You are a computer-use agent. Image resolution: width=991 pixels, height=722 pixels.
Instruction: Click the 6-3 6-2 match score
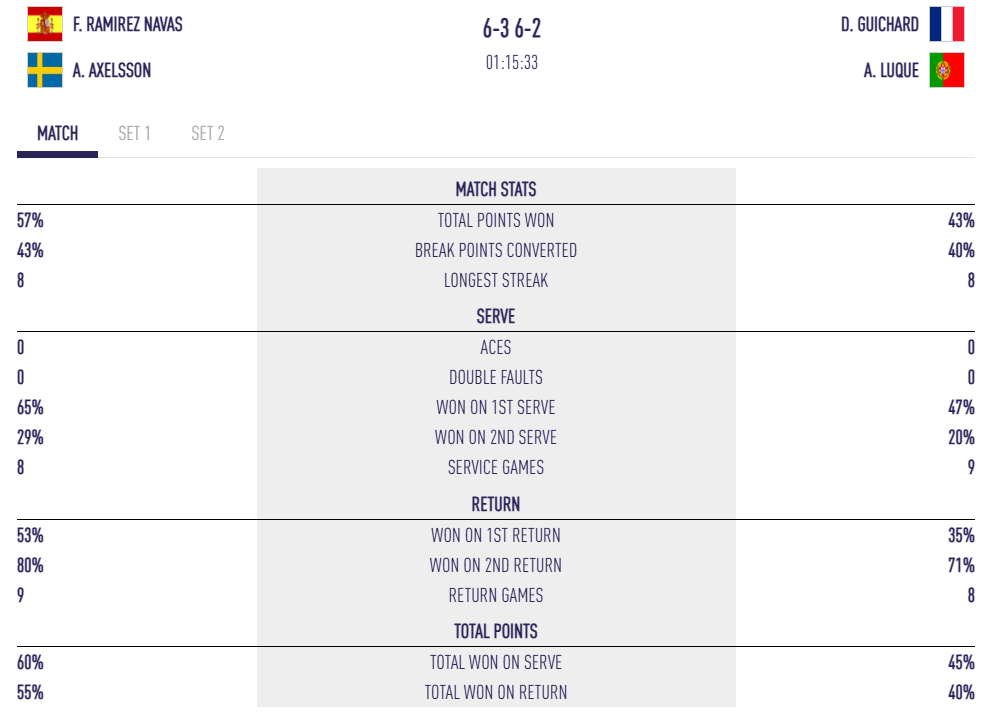(x=512, y=29)
